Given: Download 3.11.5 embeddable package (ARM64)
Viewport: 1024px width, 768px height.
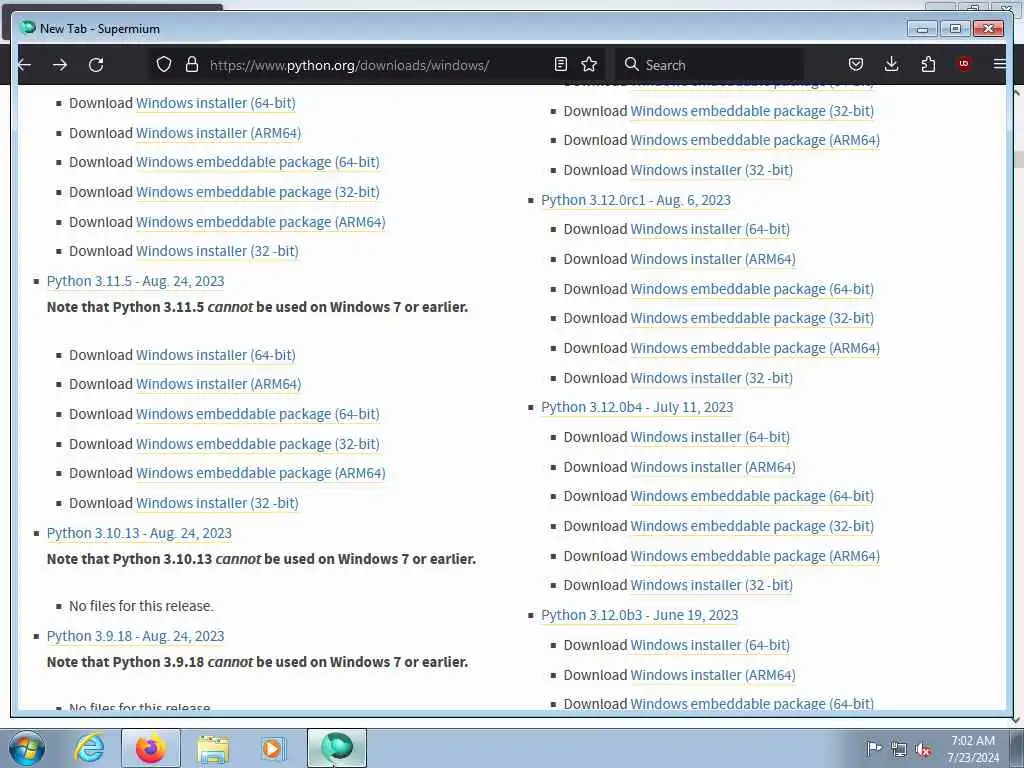Looking at the screenshot, I should [x=261, y=473].
